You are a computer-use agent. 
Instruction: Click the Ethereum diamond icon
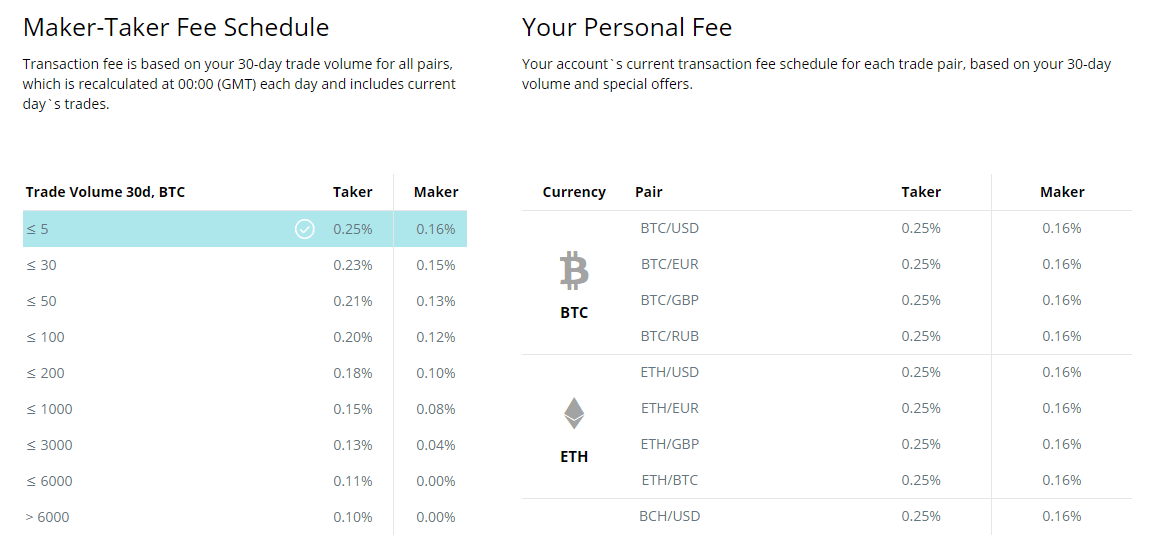coord(574,413)
